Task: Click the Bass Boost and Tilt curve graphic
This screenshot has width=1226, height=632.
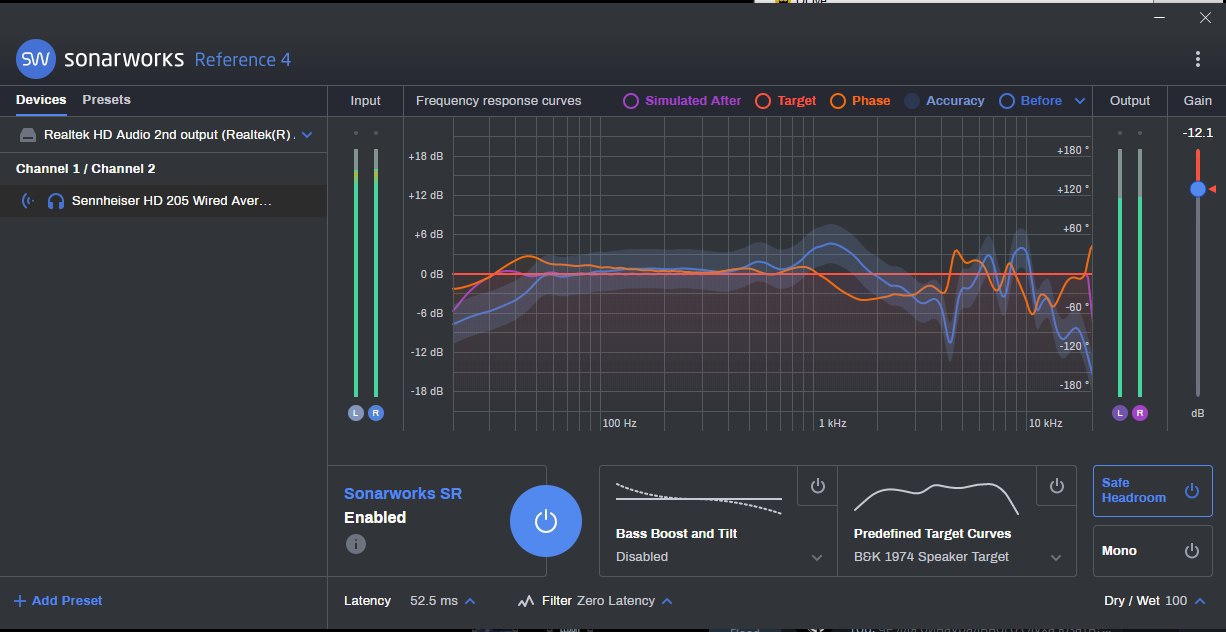Action: click(x=699, y=497)
